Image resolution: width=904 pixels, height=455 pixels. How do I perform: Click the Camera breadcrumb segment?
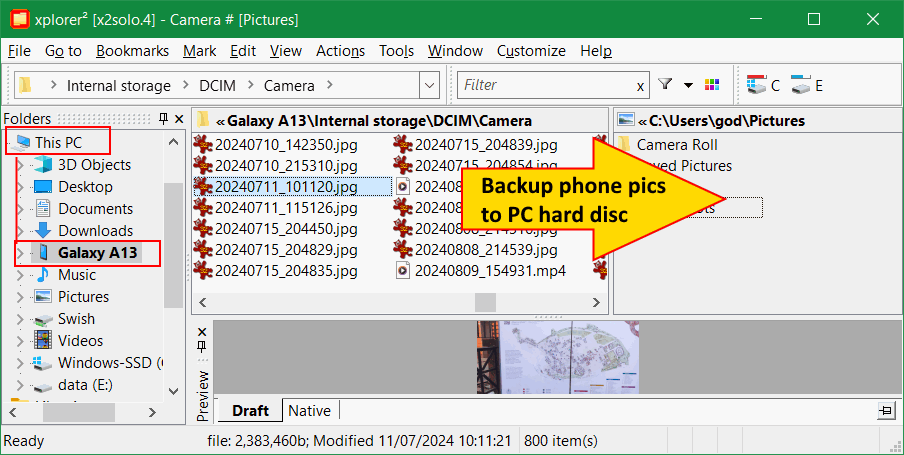[x=289, y=86]
